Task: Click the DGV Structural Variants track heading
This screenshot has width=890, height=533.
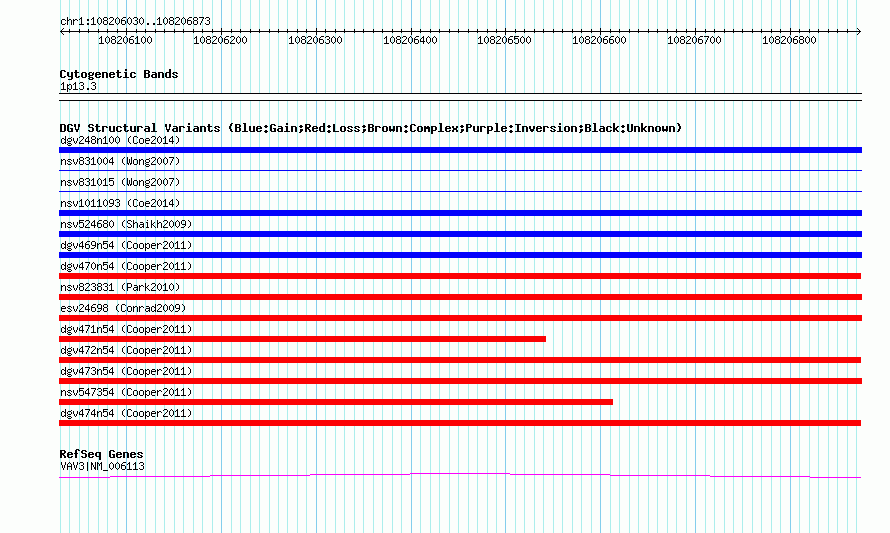Action: [x=371, y=128]
